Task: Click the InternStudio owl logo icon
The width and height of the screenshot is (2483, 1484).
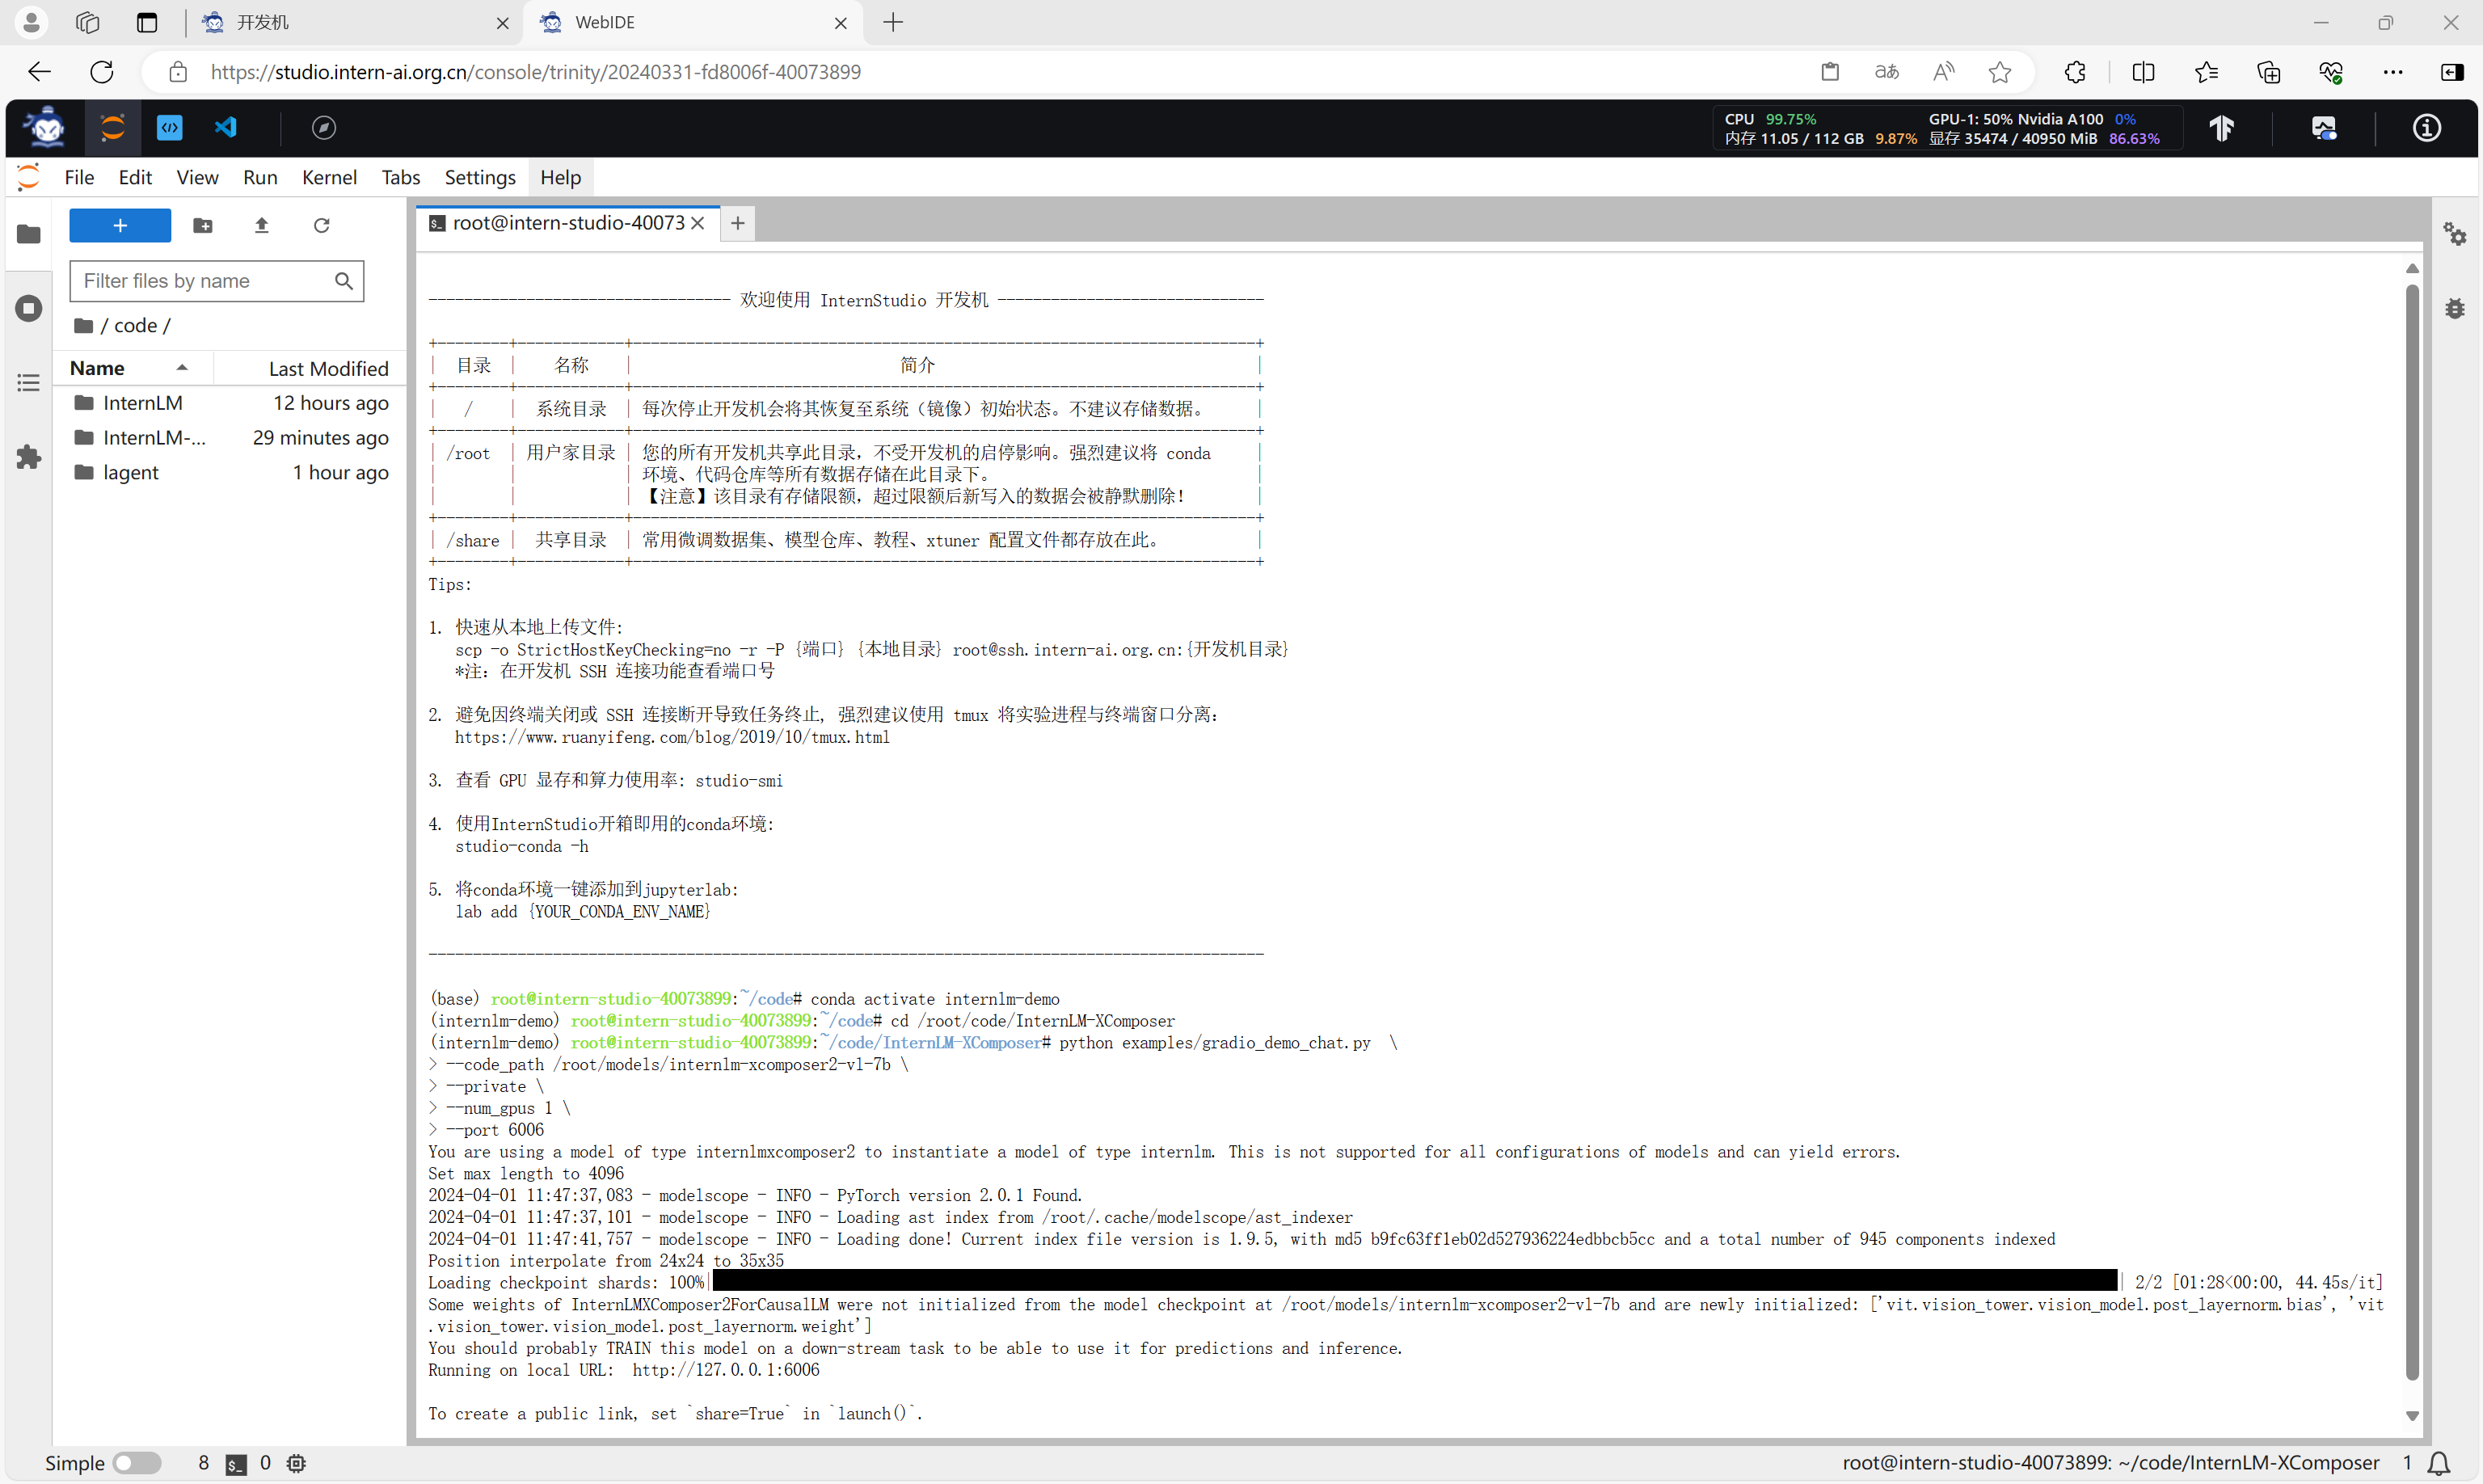Action: click(46, 128)
